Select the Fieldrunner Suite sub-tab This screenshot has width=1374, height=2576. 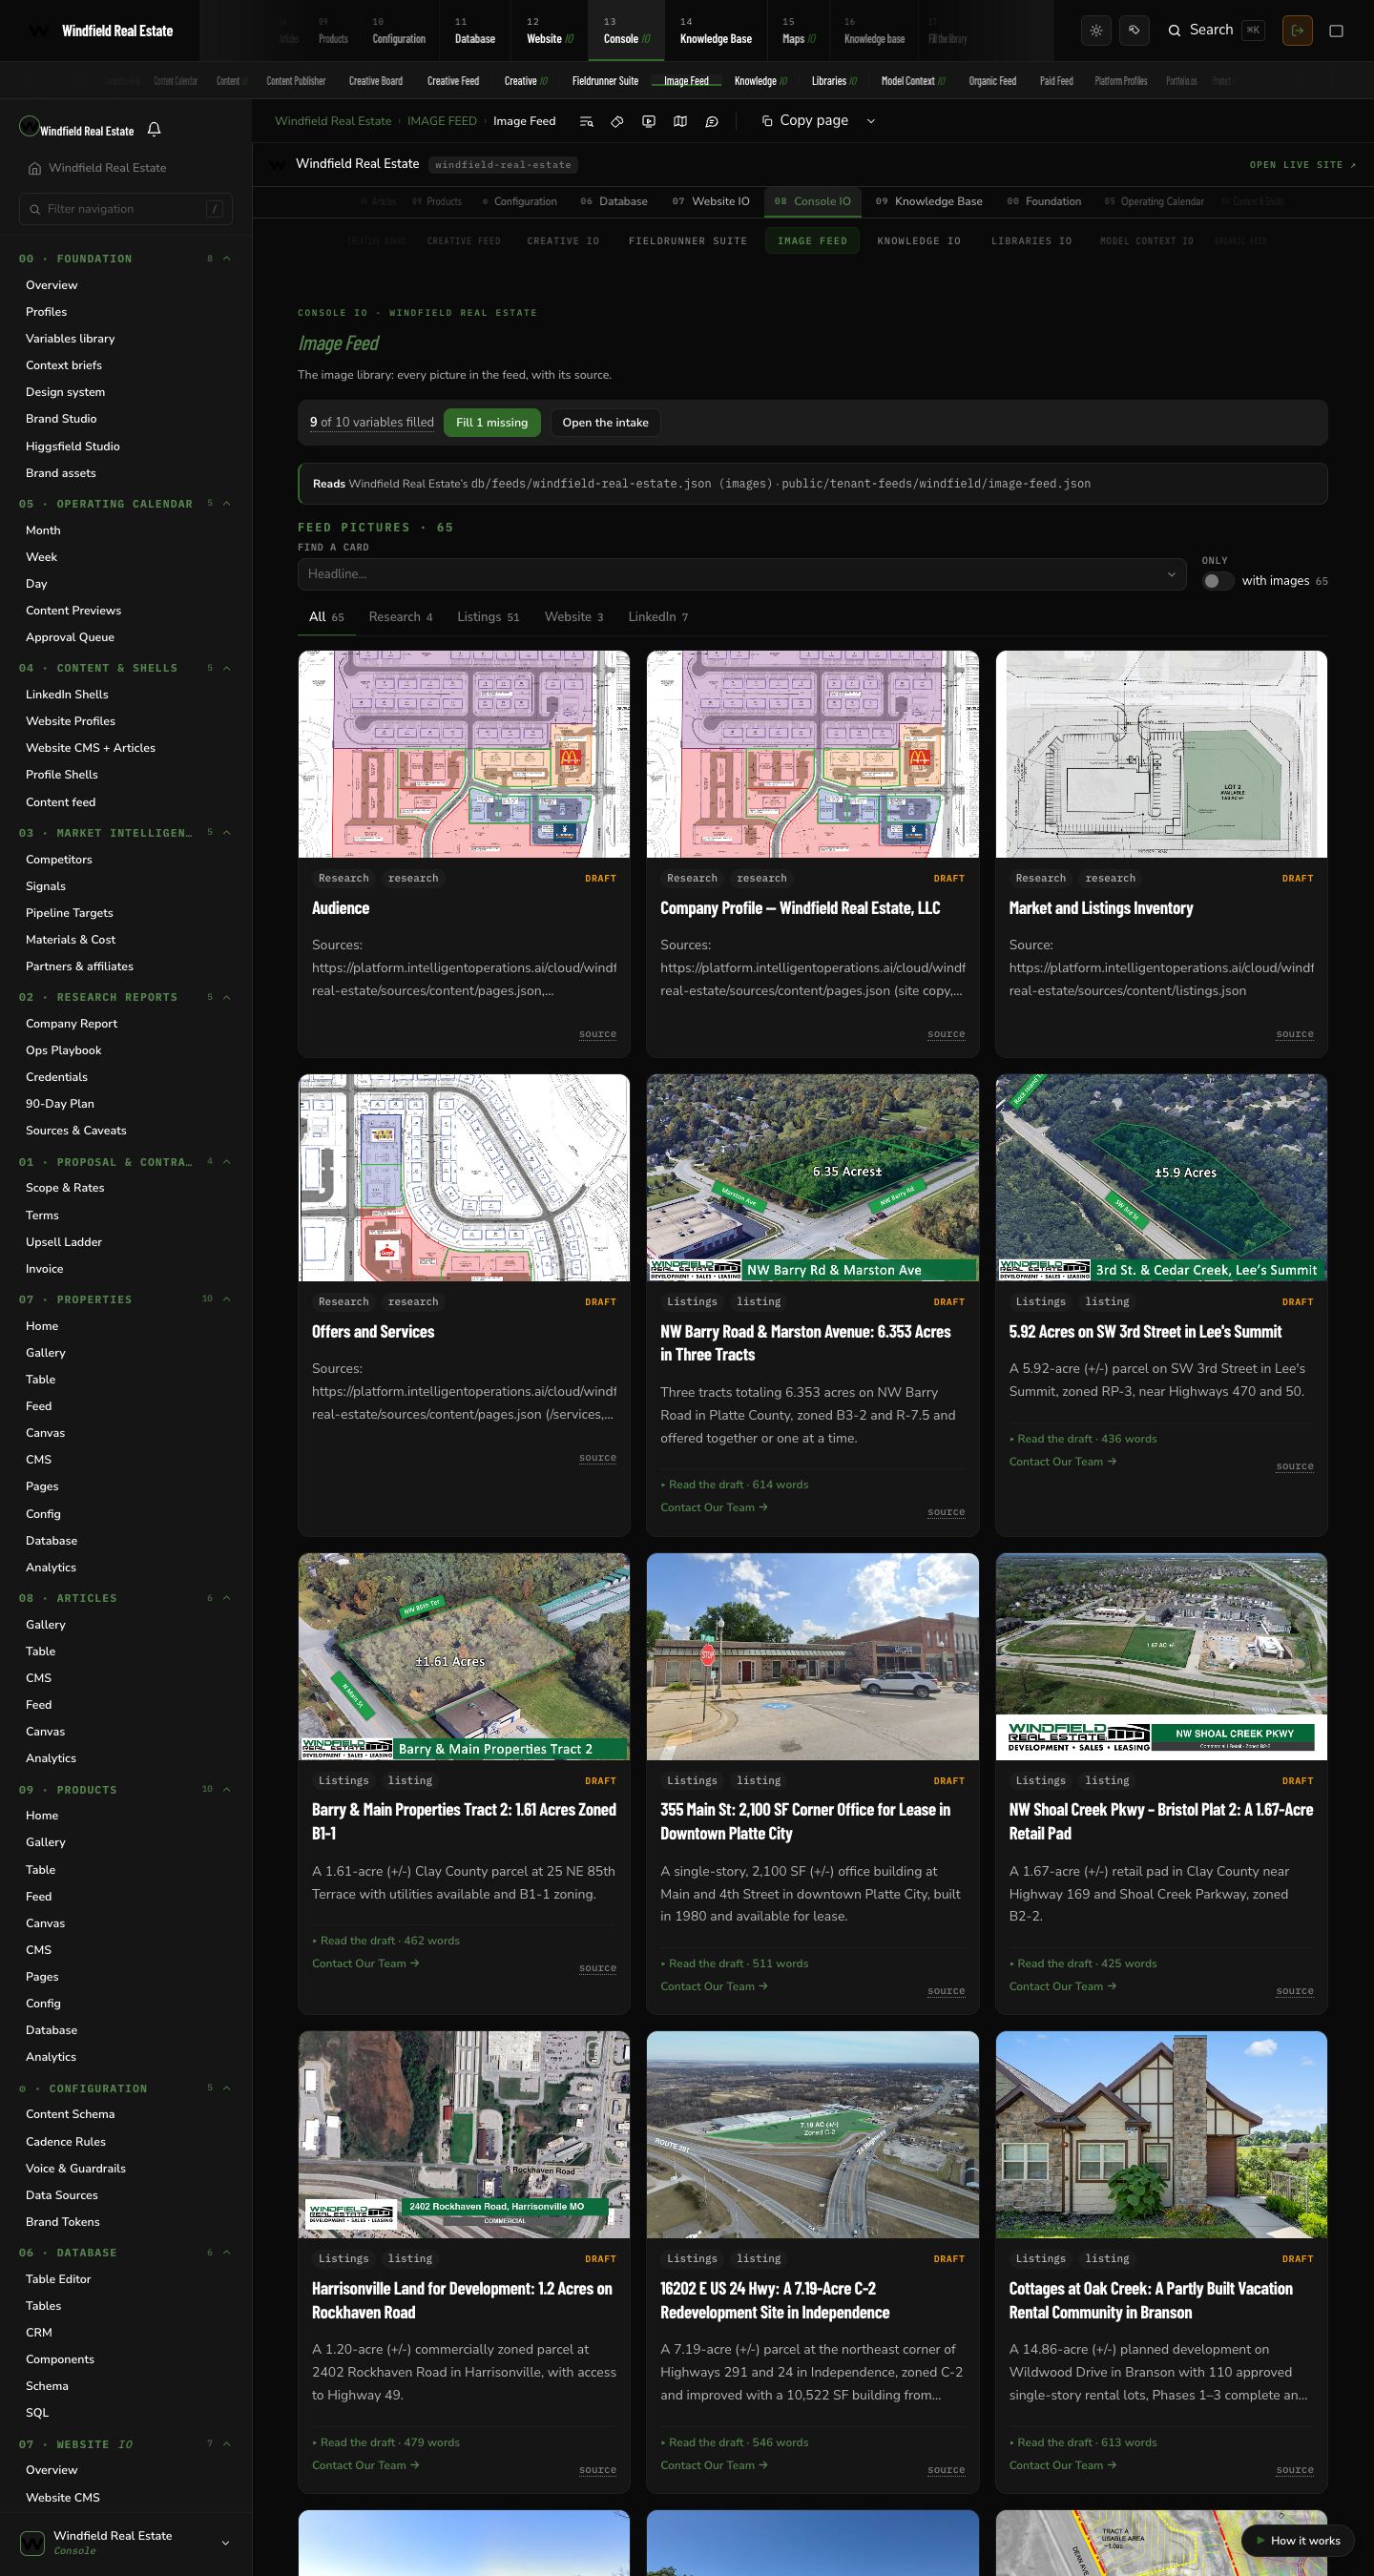688,241
